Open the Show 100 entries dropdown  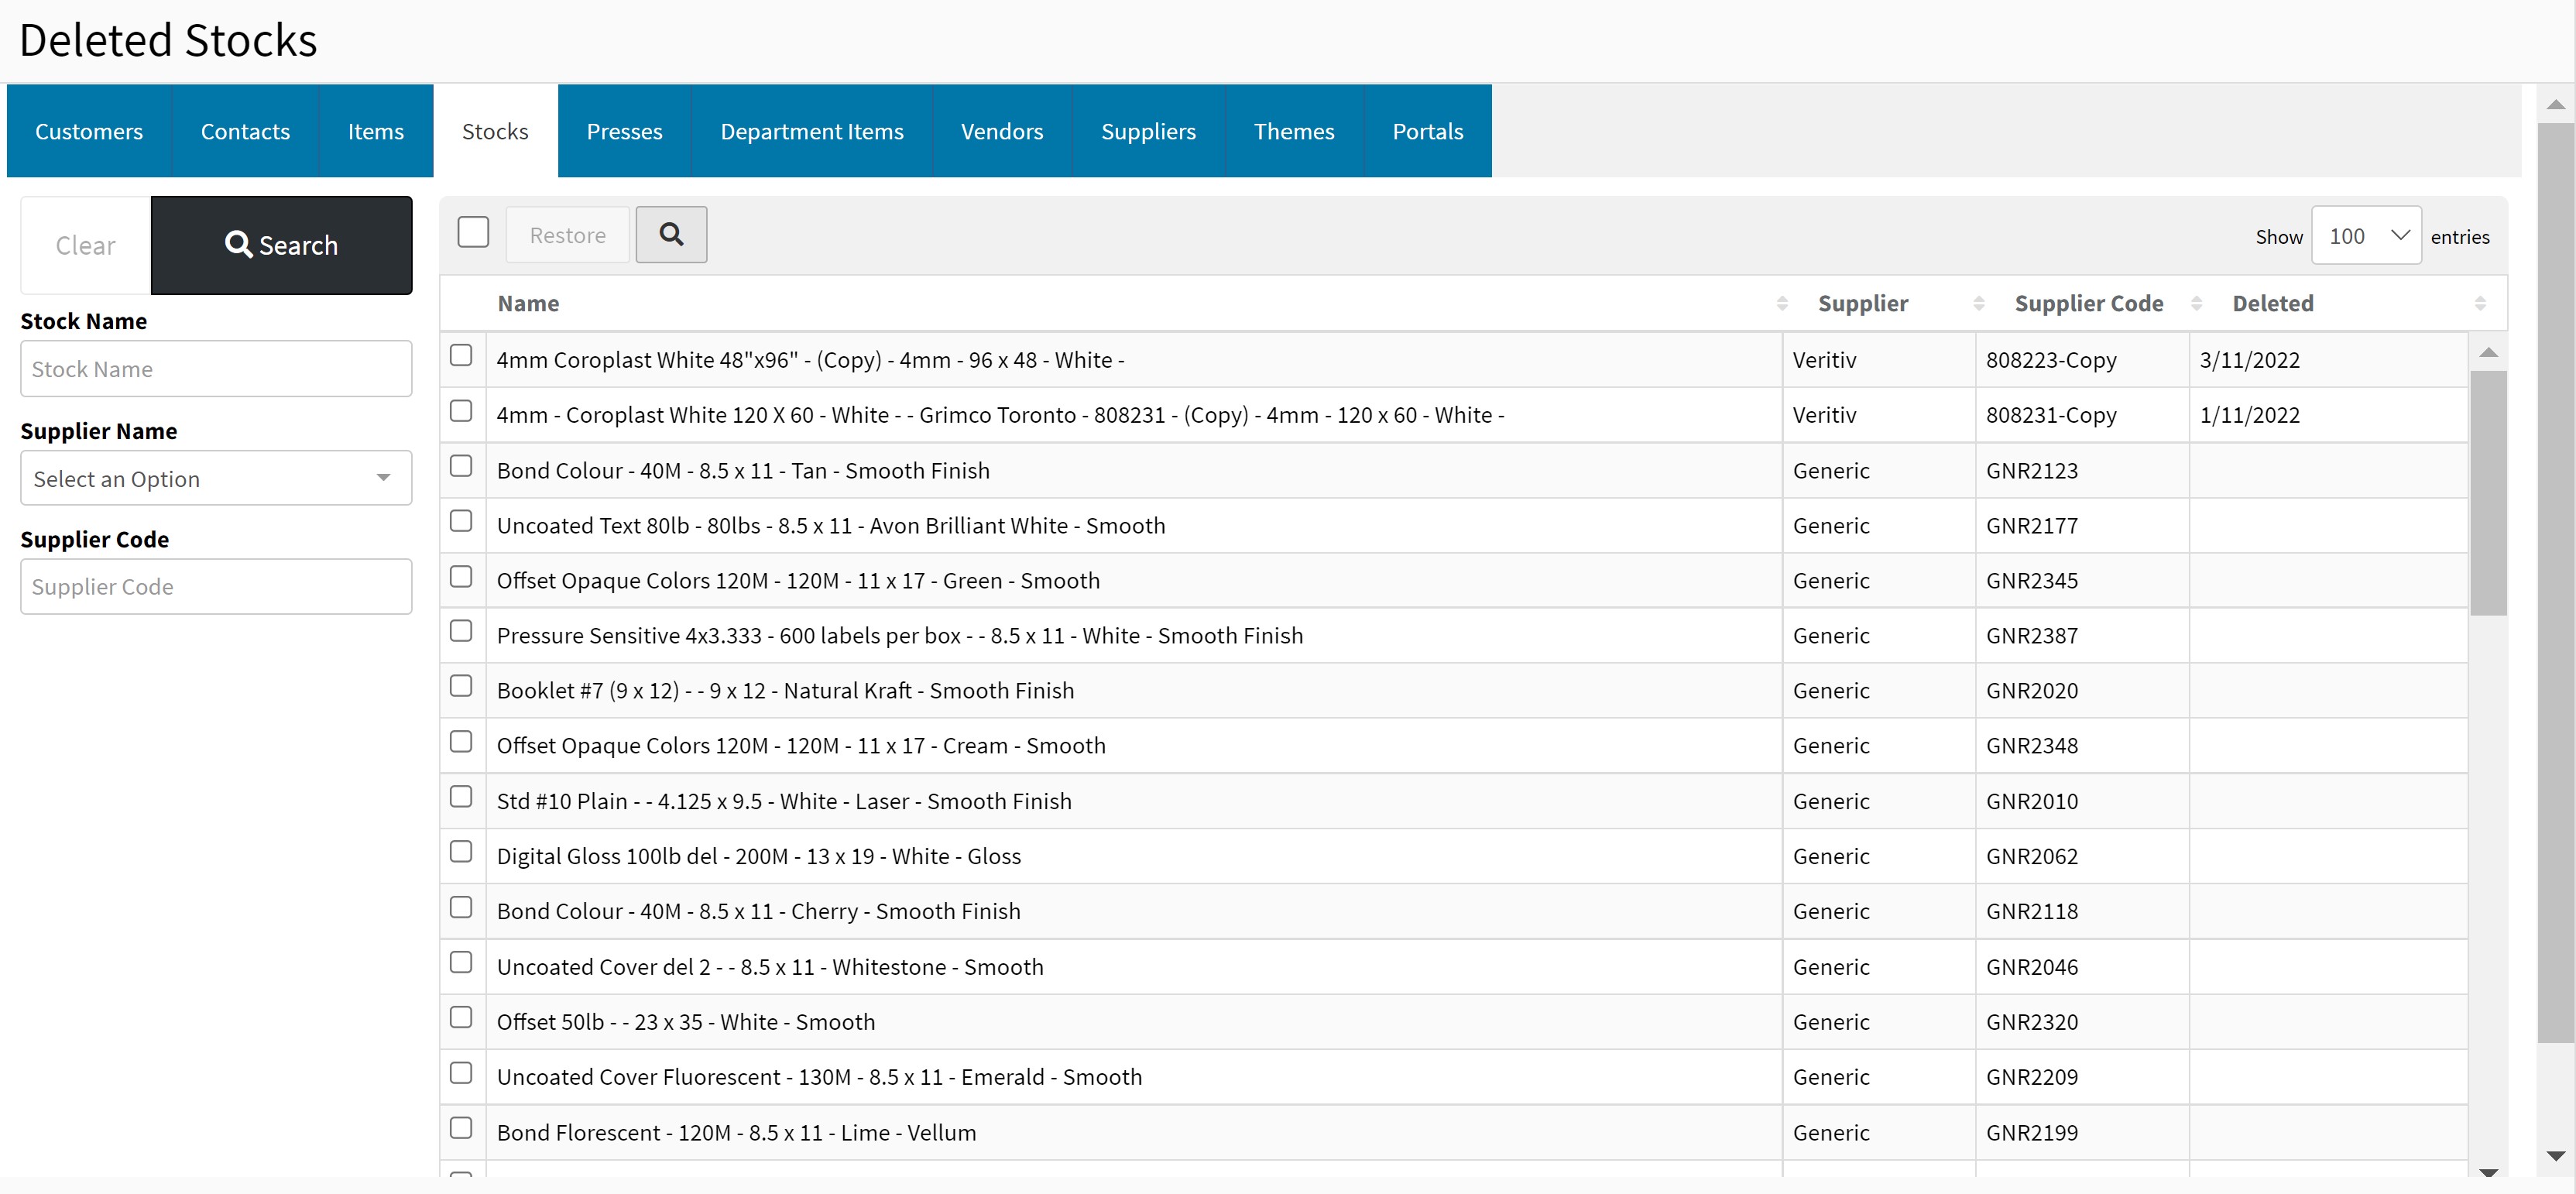2365,236
